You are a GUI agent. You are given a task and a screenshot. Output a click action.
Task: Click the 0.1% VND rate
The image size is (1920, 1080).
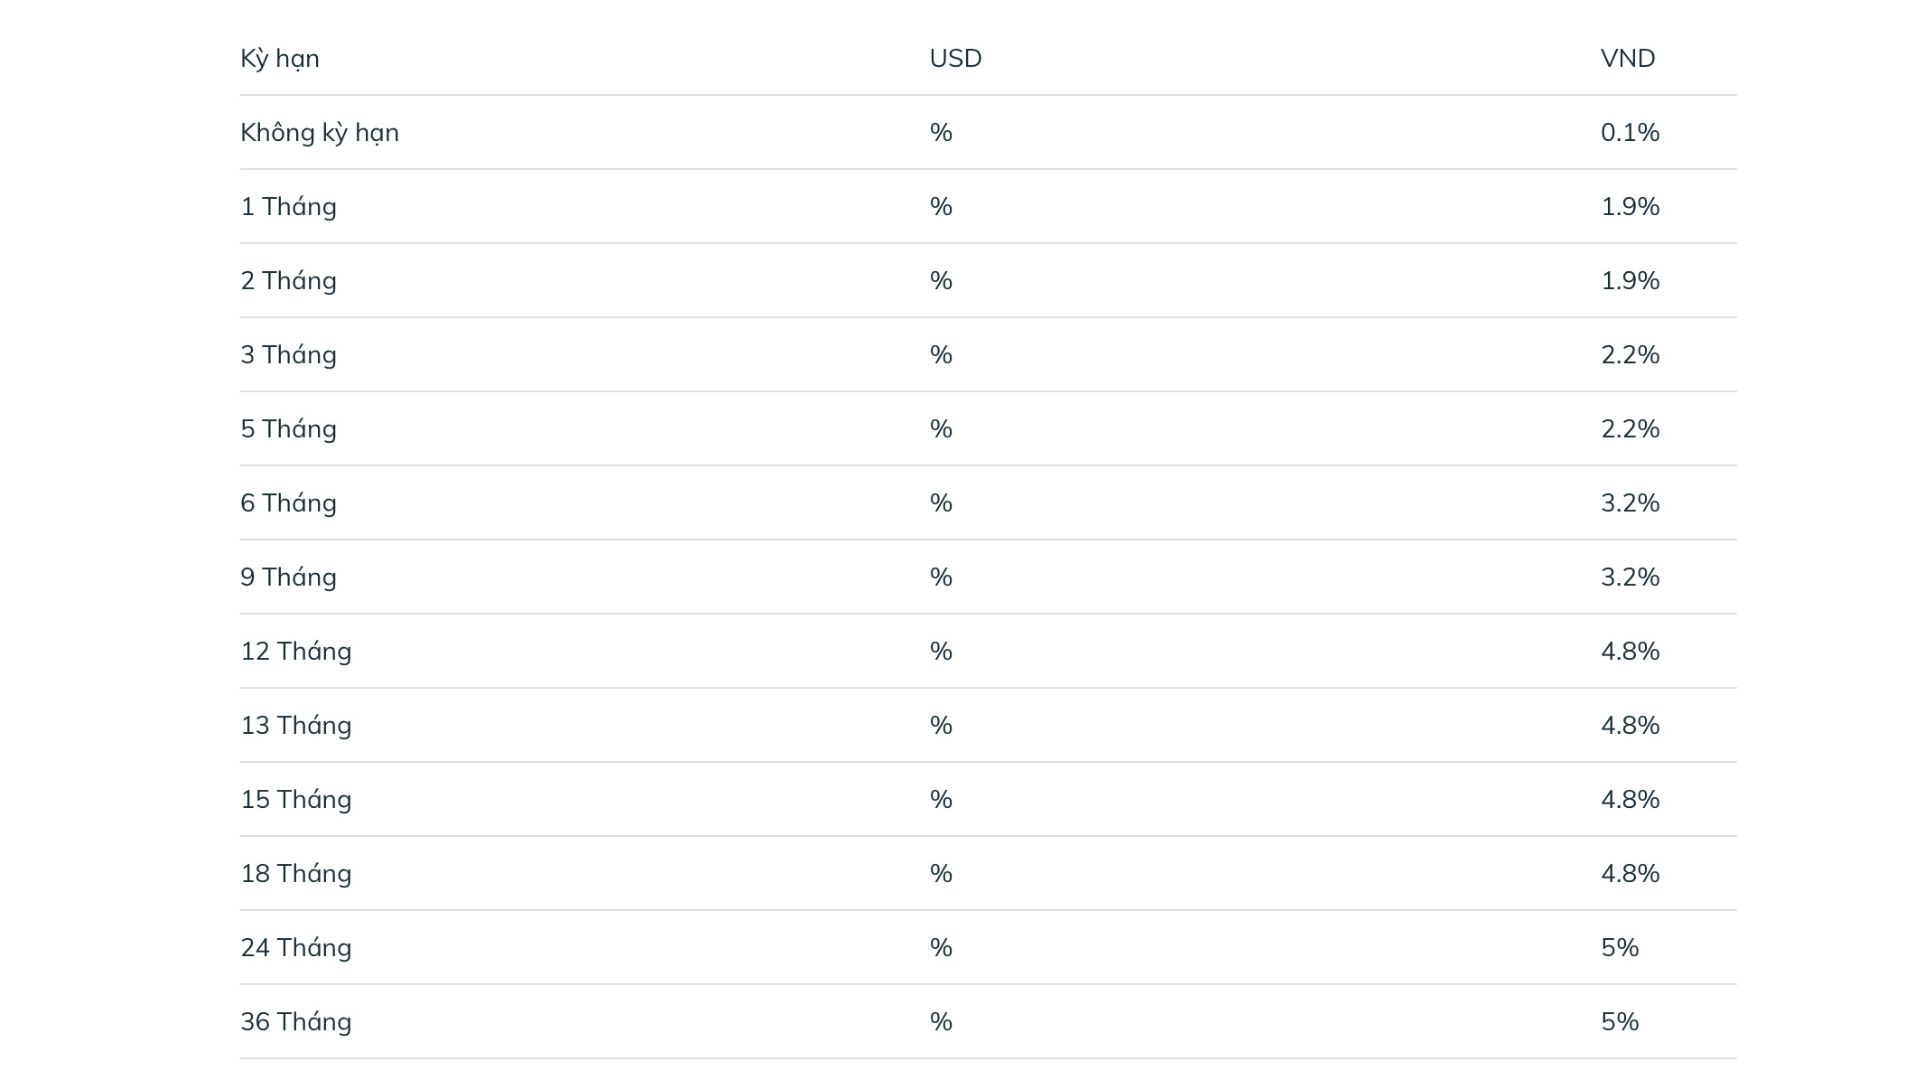click(x=1630, y=132)
